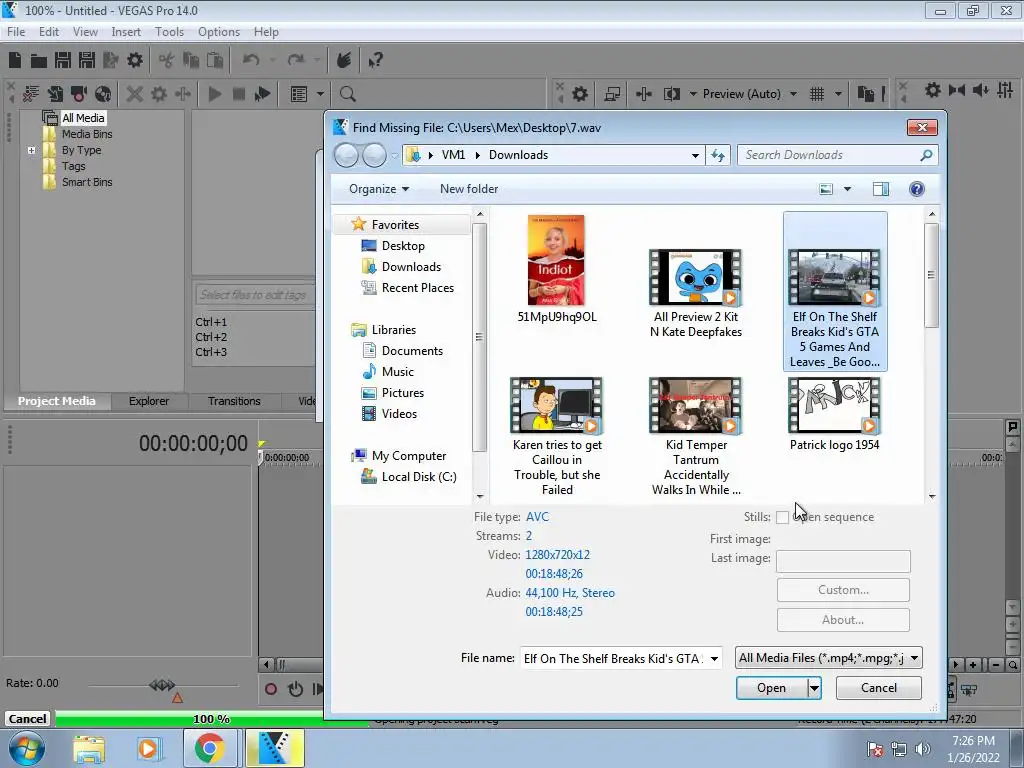
Task: Click the system clock in the tray
Action: 973,749
